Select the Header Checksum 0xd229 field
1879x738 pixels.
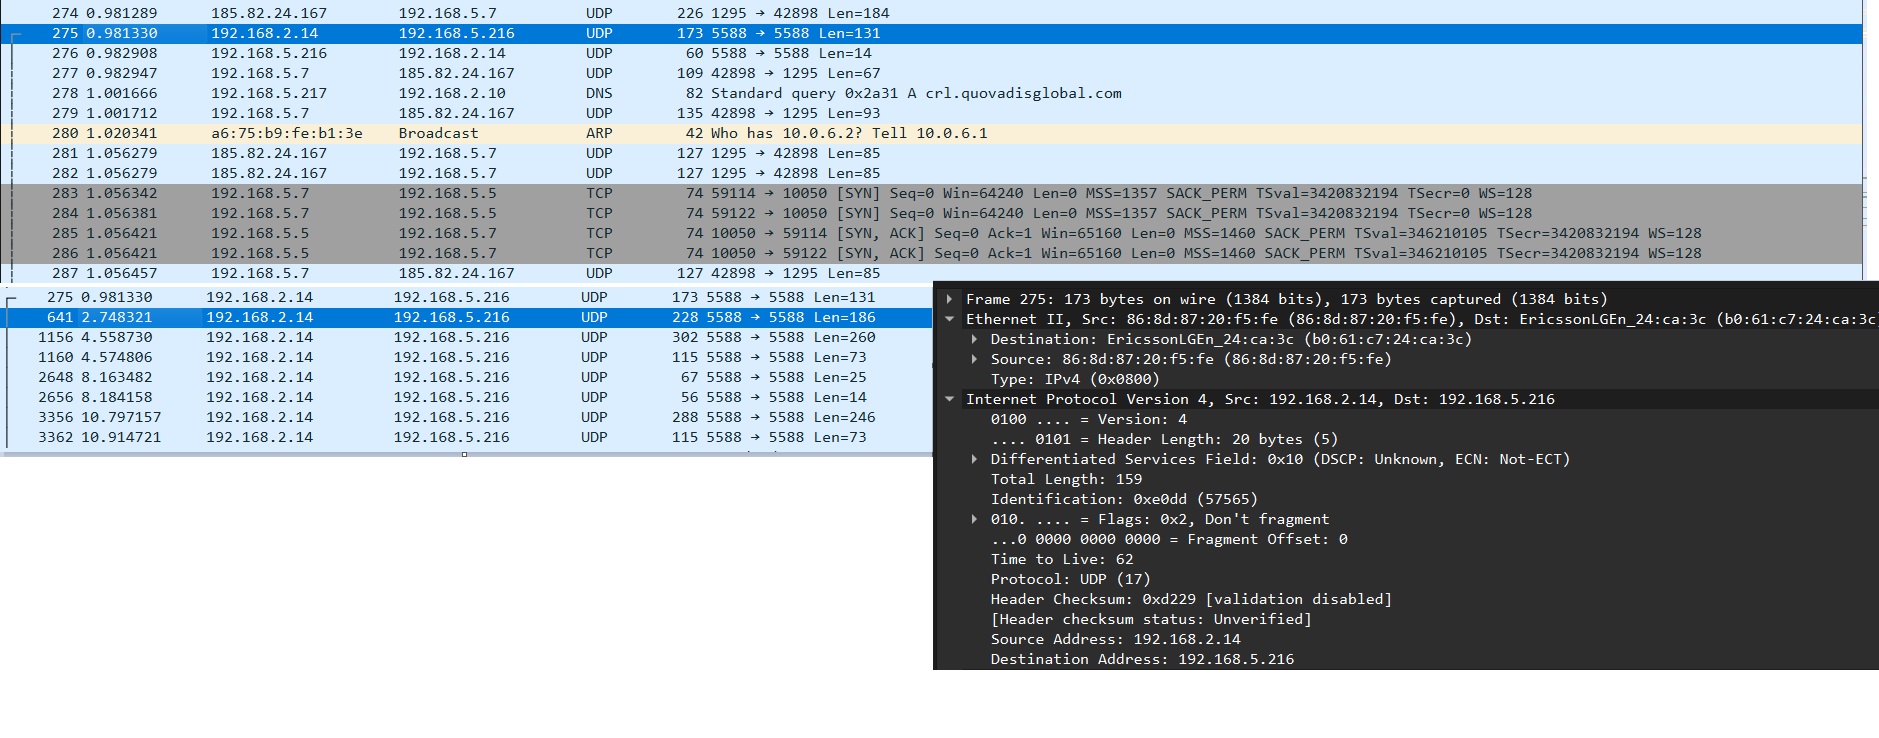tap(1190, 599)
